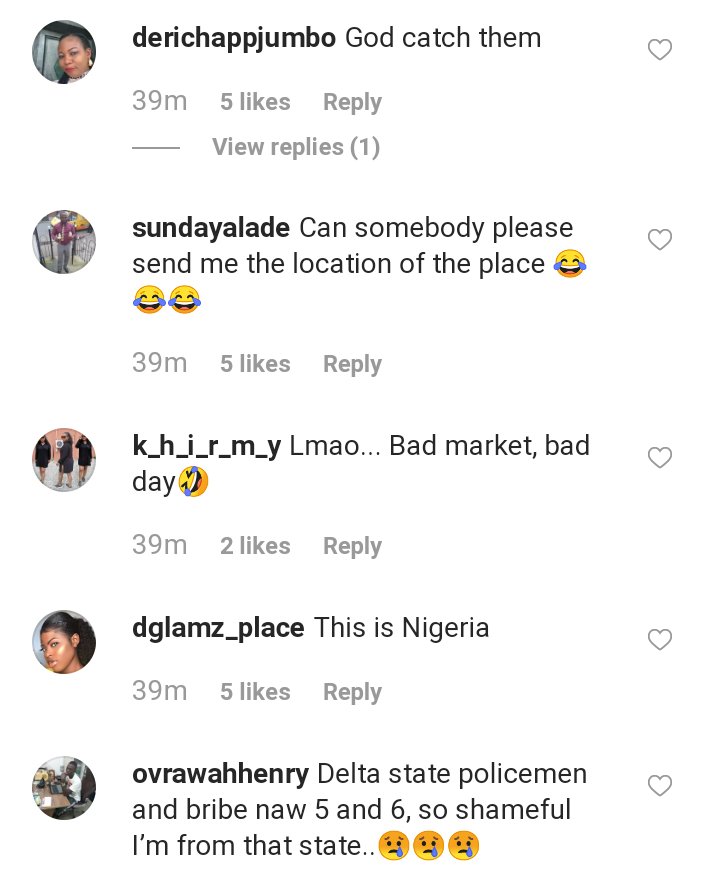Like ovrawahhenry's comment with heart icon

pos(660,786)
